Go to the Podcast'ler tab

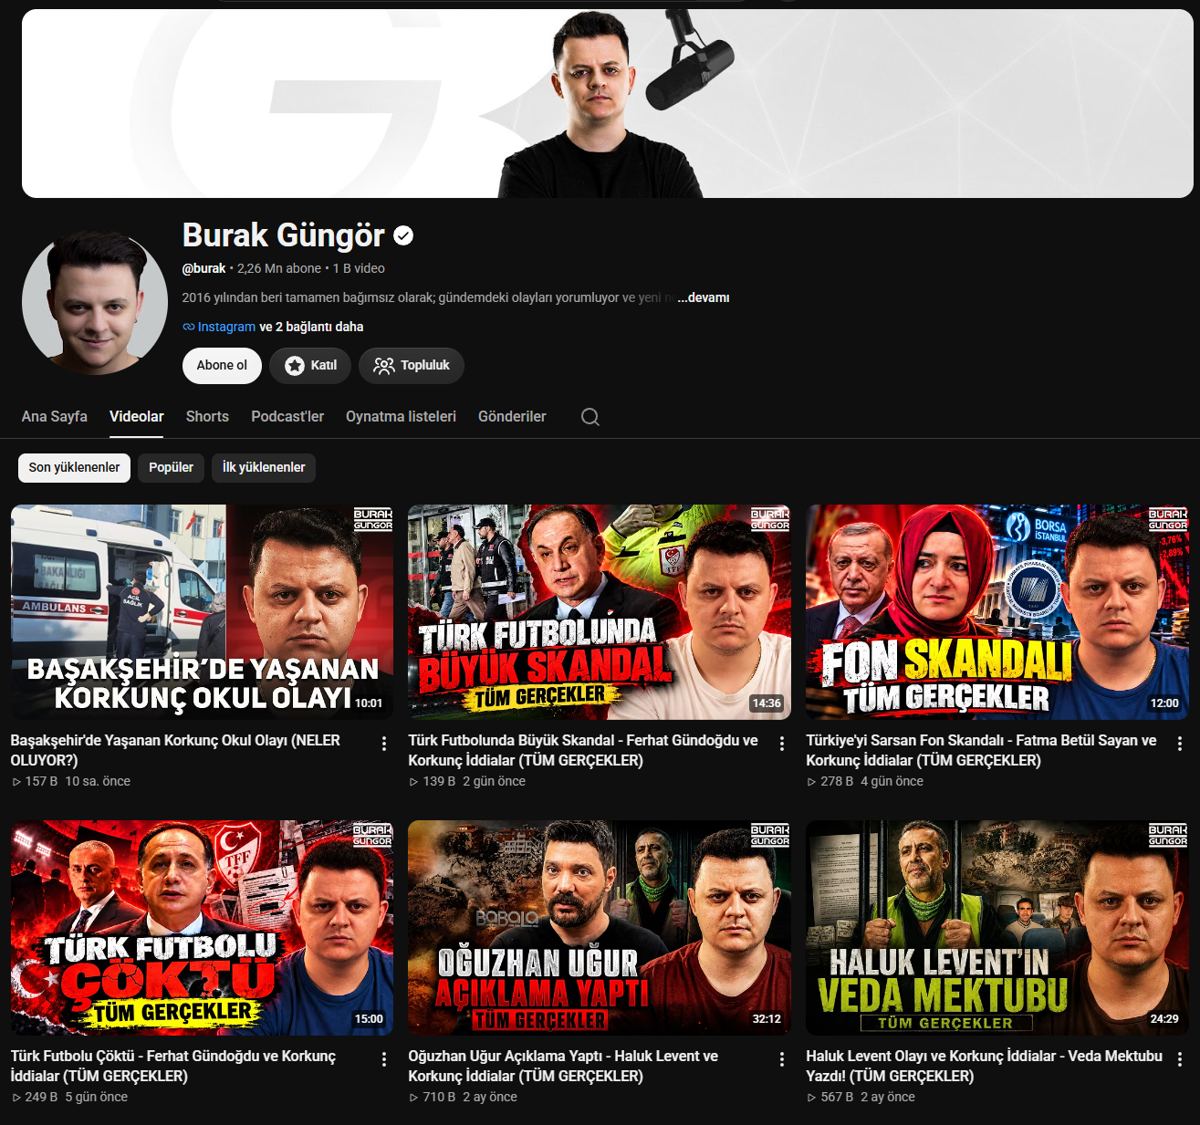click(287, 416)
